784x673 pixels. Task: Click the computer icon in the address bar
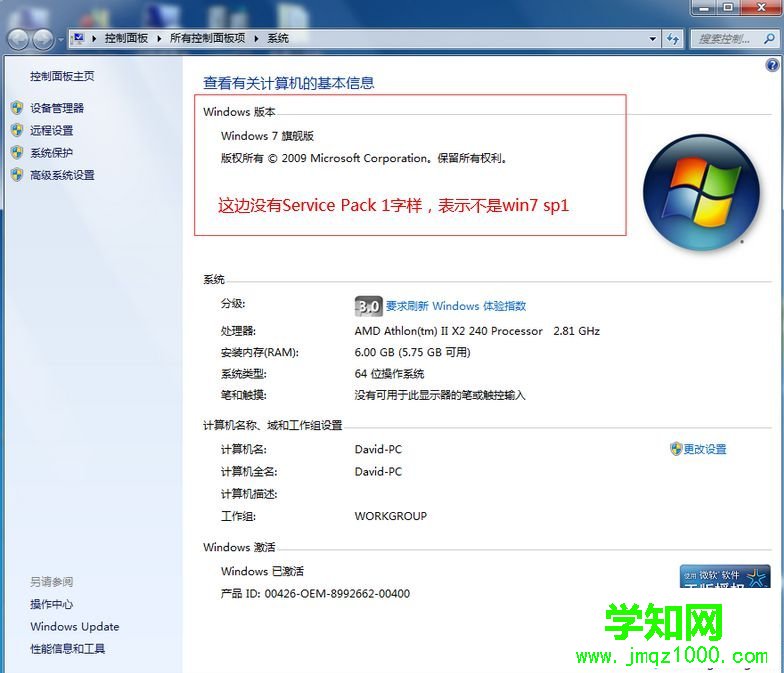coord(78,38)
